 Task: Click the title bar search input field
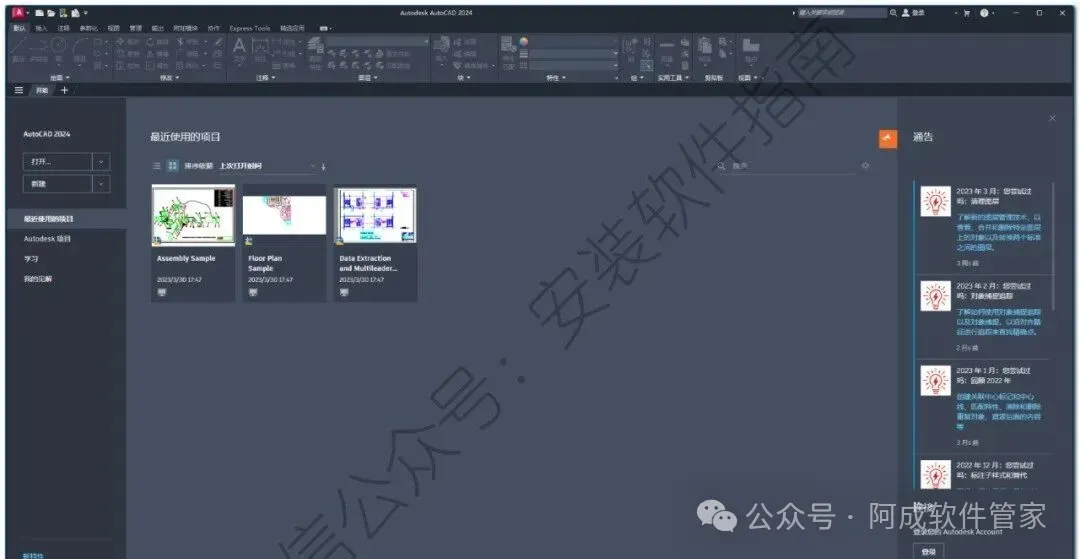click(x=842, y=12)
